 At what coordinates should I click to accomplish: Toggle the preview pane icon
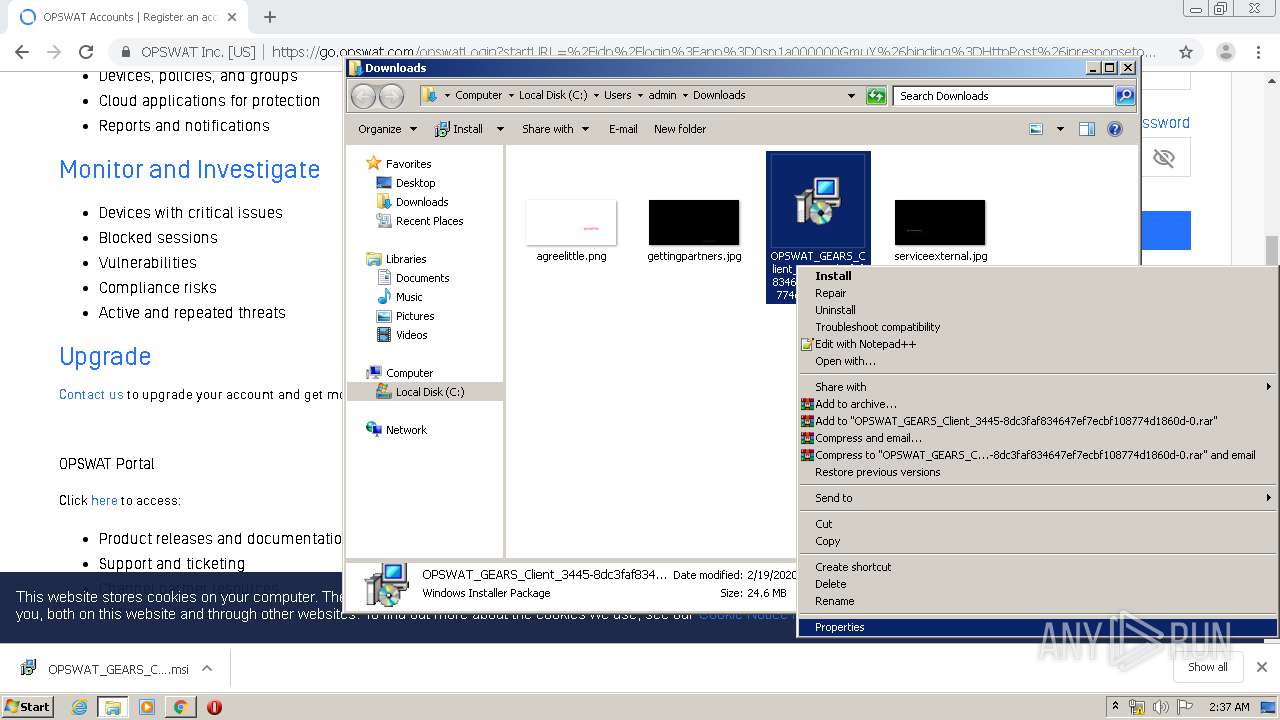(1087, 129)
